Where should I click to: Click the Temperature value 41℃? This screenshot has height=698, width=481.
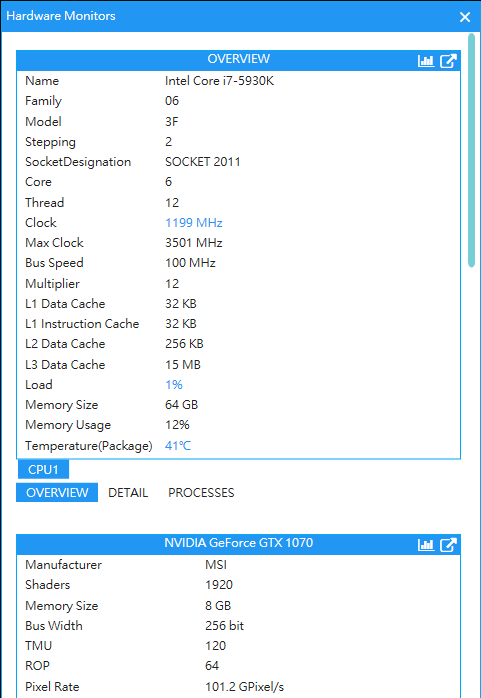pos(178,446)
